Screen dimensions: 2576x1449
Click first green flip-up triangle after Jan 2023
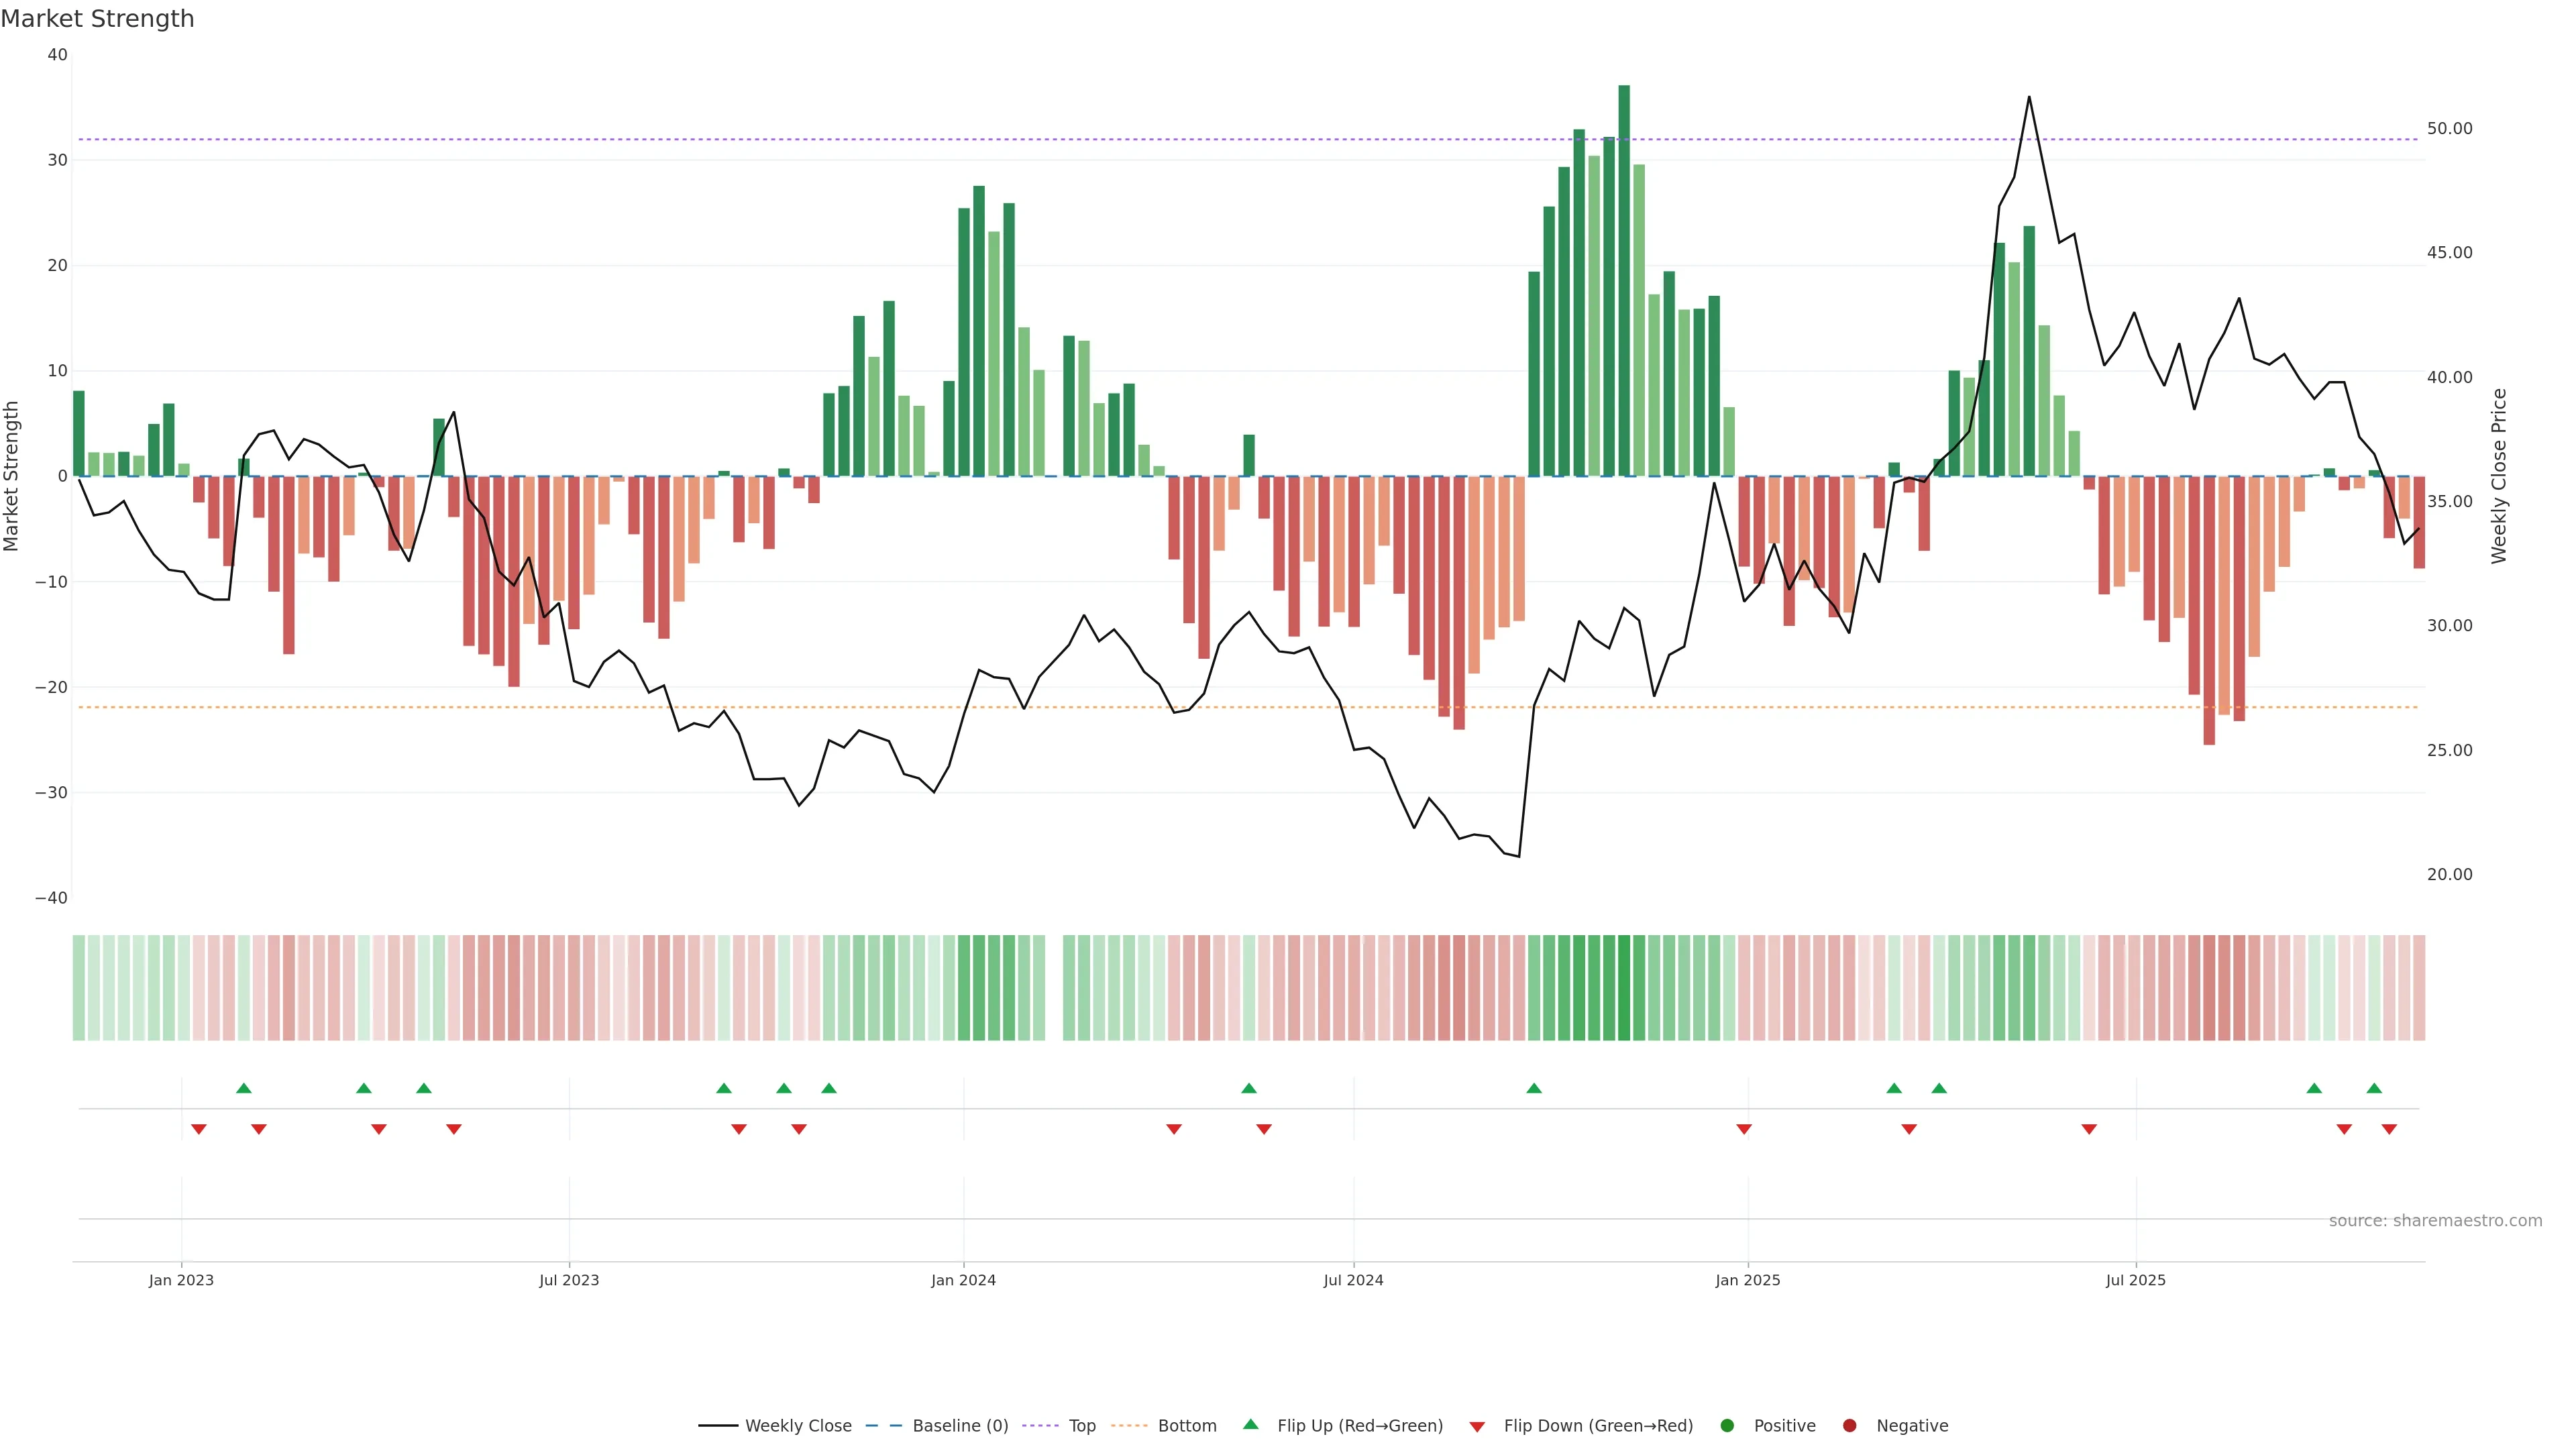click(244, 1088)
